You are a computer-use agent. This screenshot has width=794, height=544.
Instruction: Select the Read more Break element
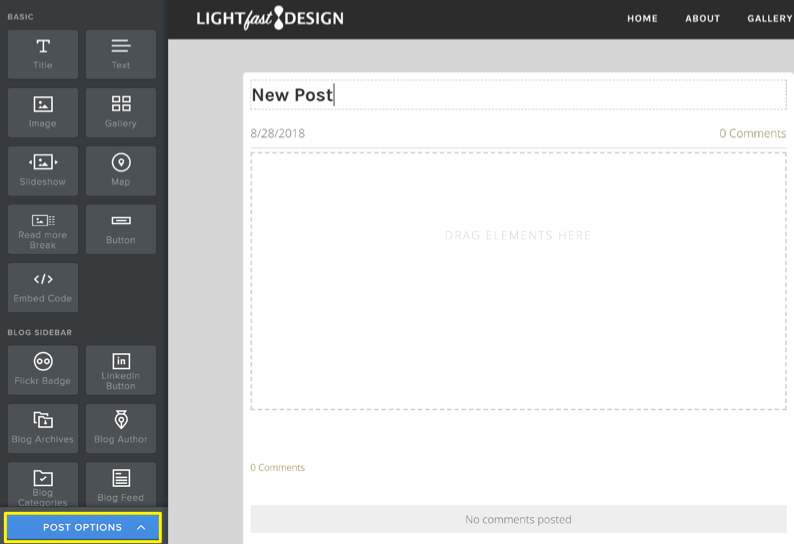[43, 229]
